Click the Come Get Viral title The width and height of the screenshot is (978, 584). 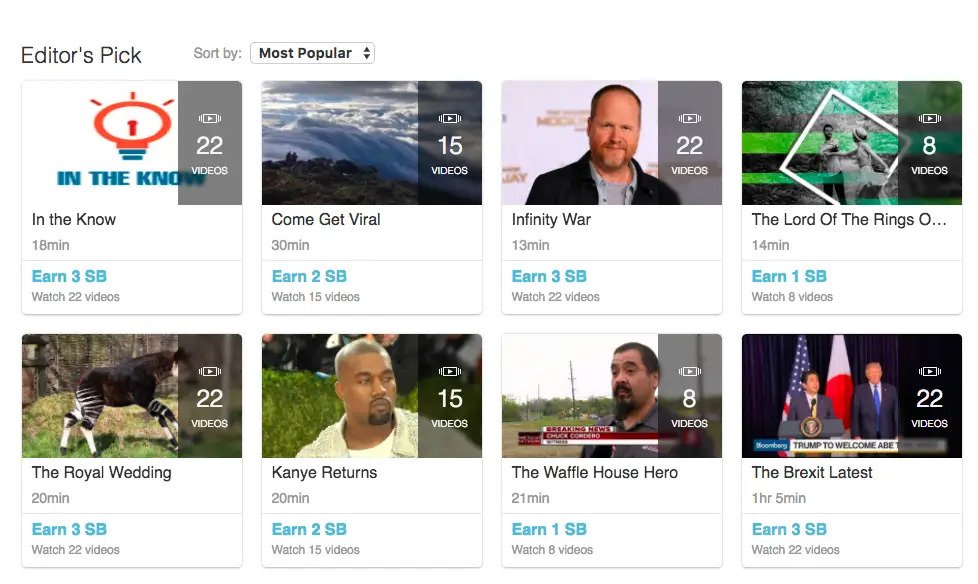coord(326,220)
